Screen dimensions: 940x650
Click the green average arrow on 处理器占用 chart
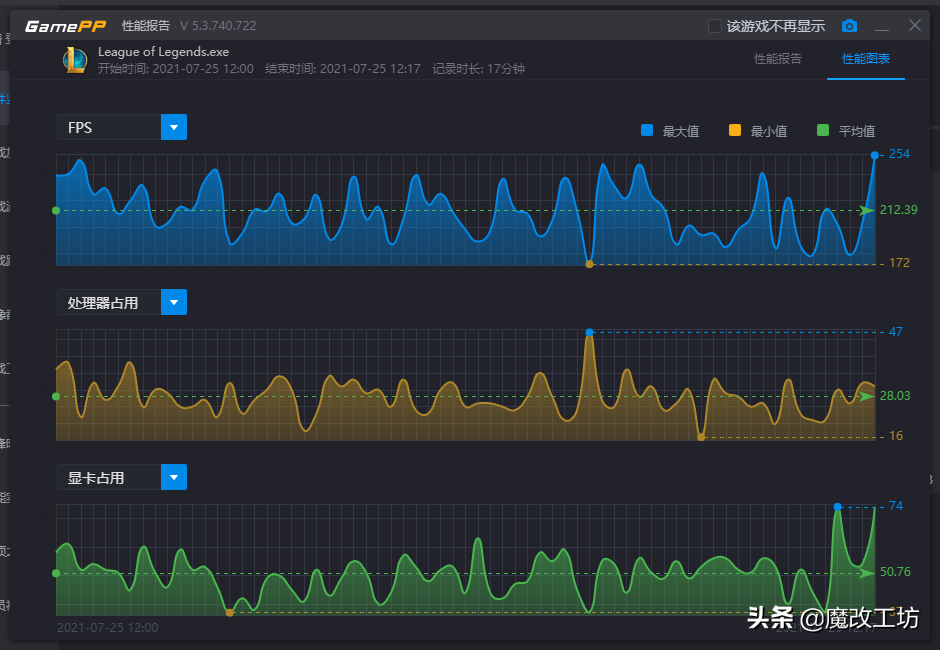[x=866, y=396]
